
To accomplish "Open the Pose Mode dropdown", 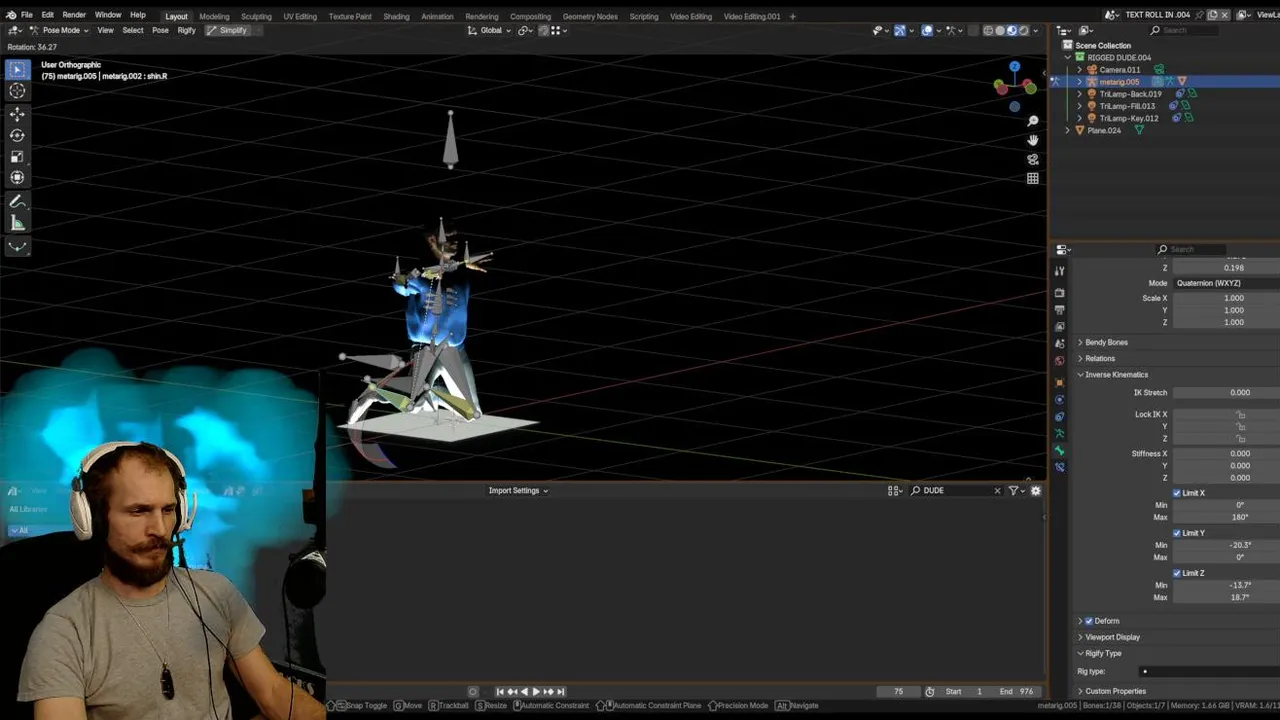I will [x=59, y=30].
